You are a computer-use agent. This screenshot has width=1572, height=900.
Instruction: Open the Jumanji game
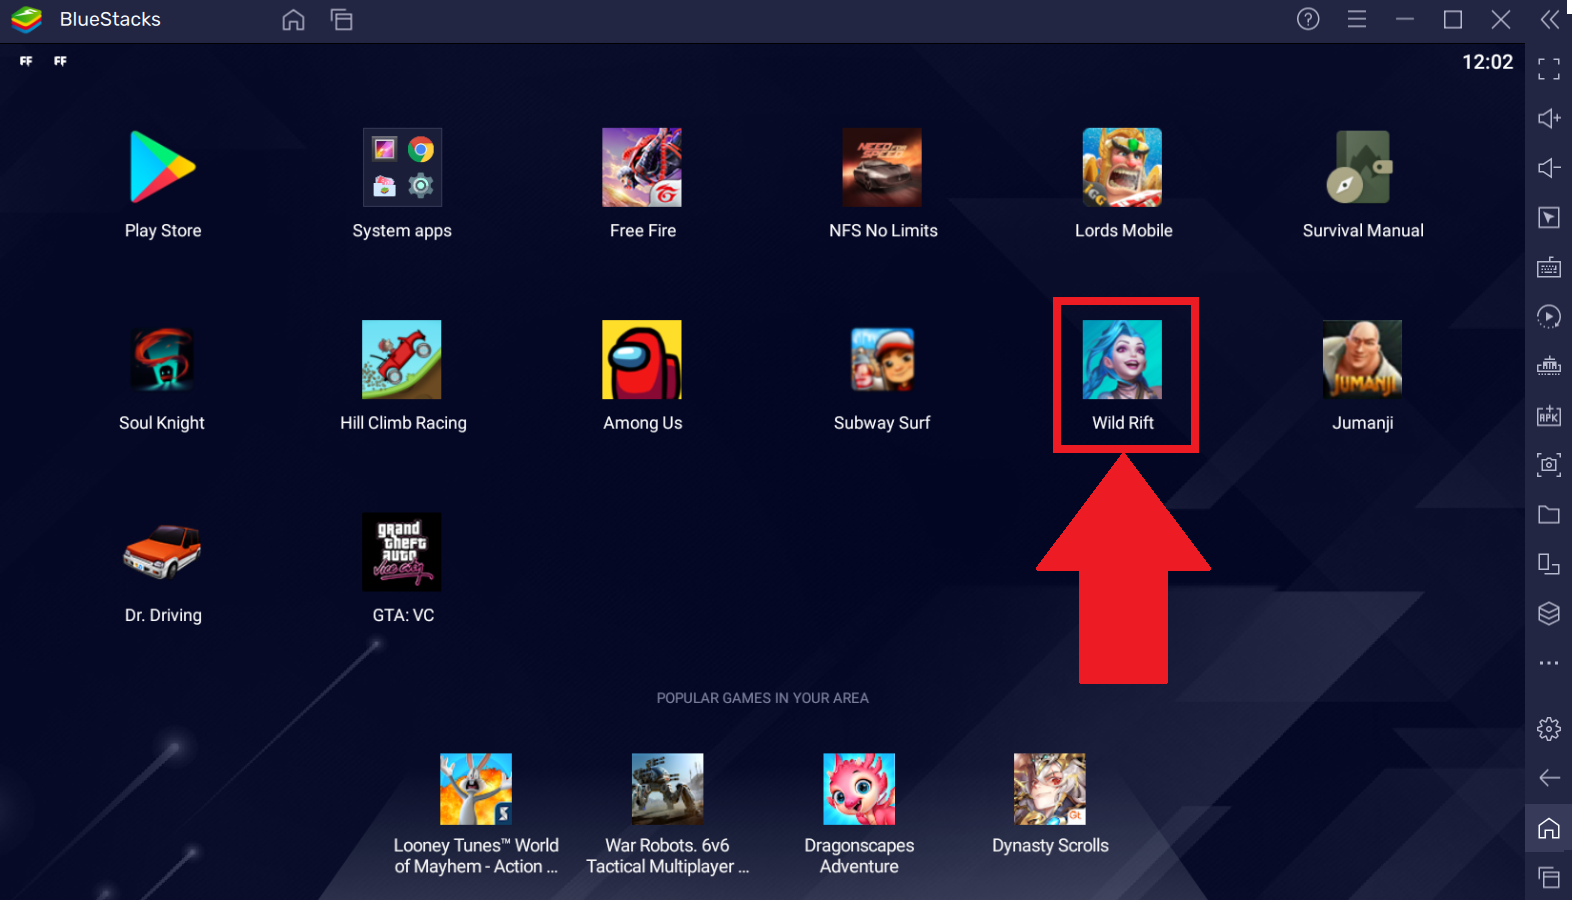(1362, 360)
